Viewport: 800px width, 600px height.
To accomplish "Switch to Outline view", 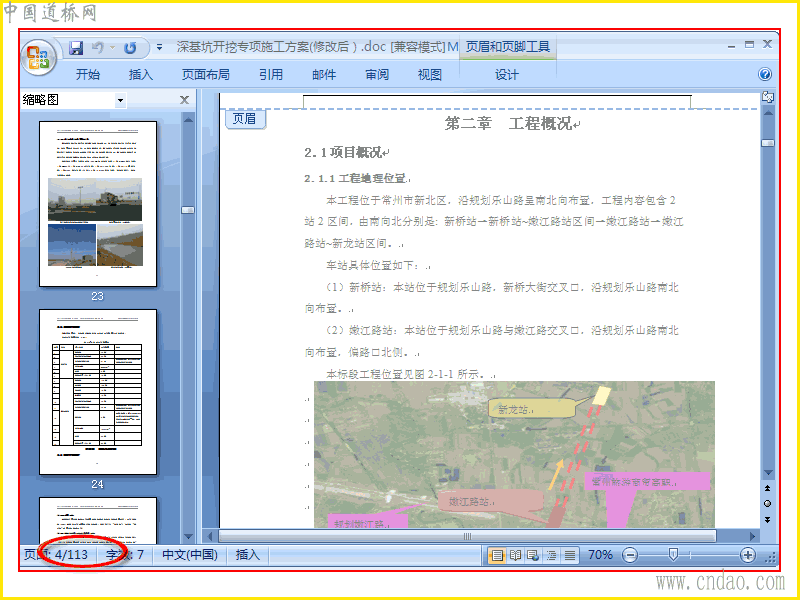I will [x=552, y=555].
